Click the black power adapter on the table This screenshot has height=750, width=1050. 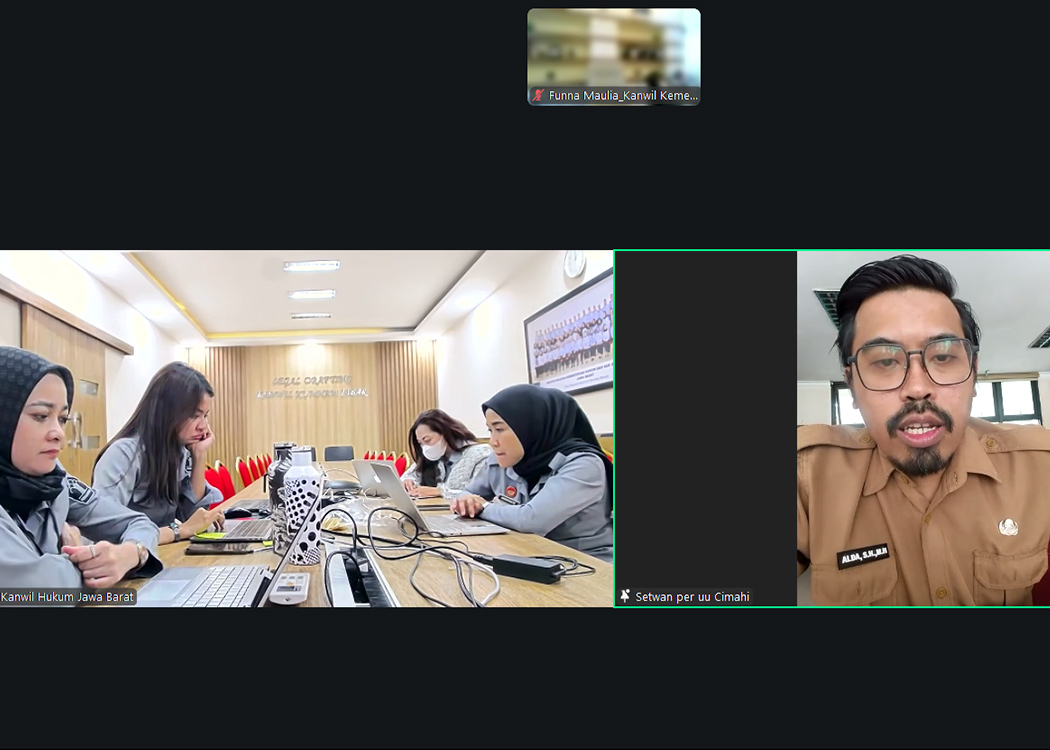point(527,568)
